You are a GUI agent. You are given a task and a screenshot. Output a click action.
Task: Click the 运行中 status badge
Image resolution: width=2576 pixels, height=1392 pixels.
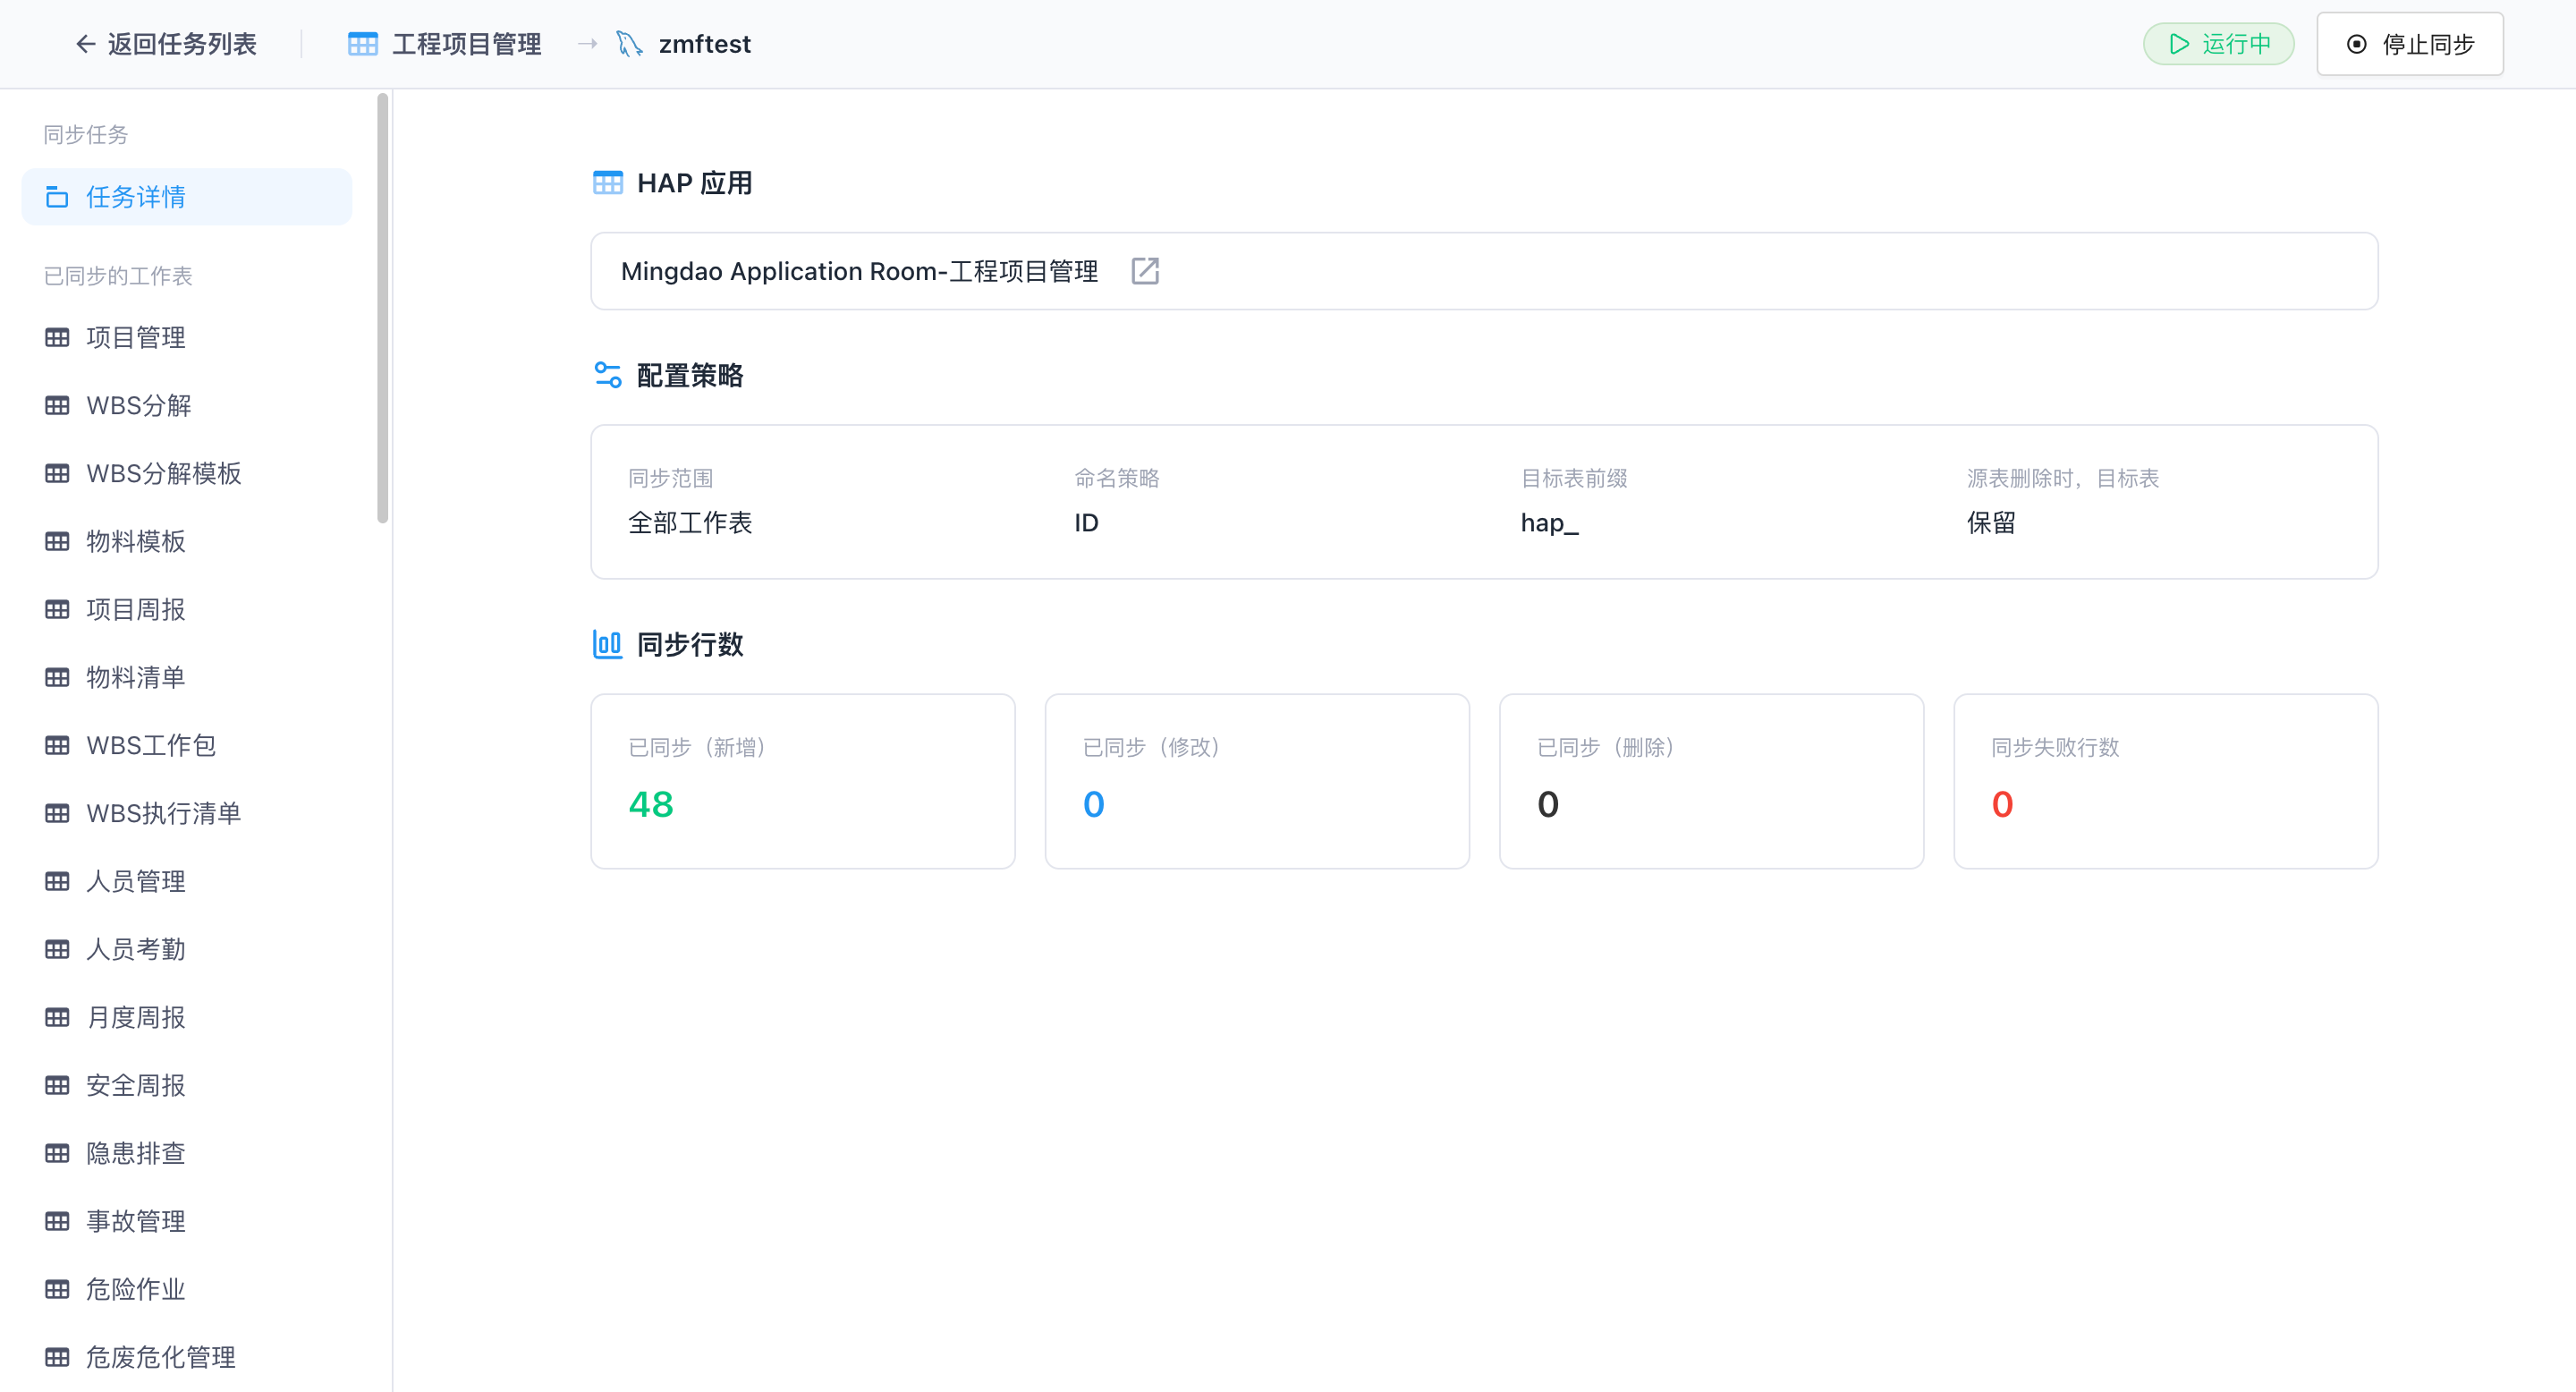(x=2218, y=44)
